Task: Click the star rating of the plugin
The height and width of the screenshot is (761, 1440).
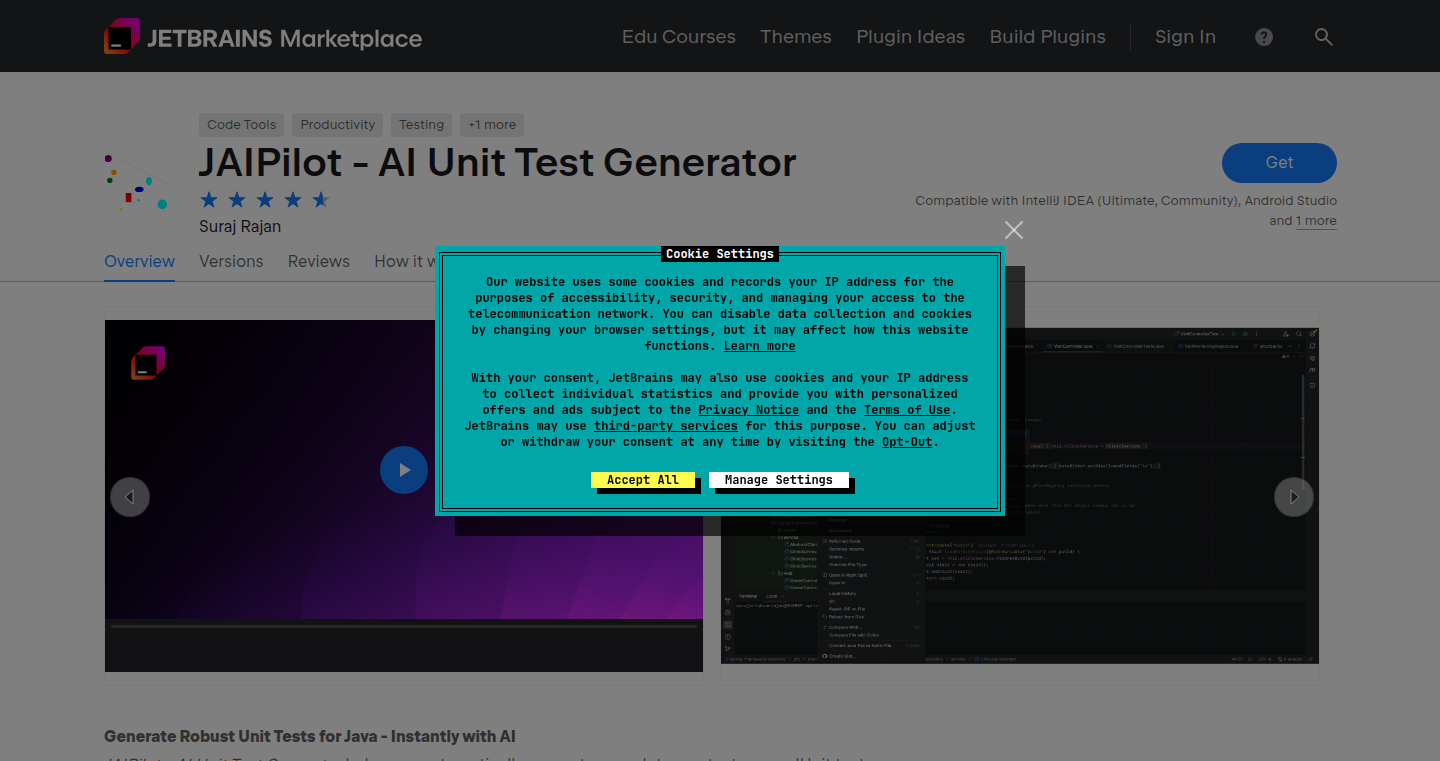Action: [264, 199]
